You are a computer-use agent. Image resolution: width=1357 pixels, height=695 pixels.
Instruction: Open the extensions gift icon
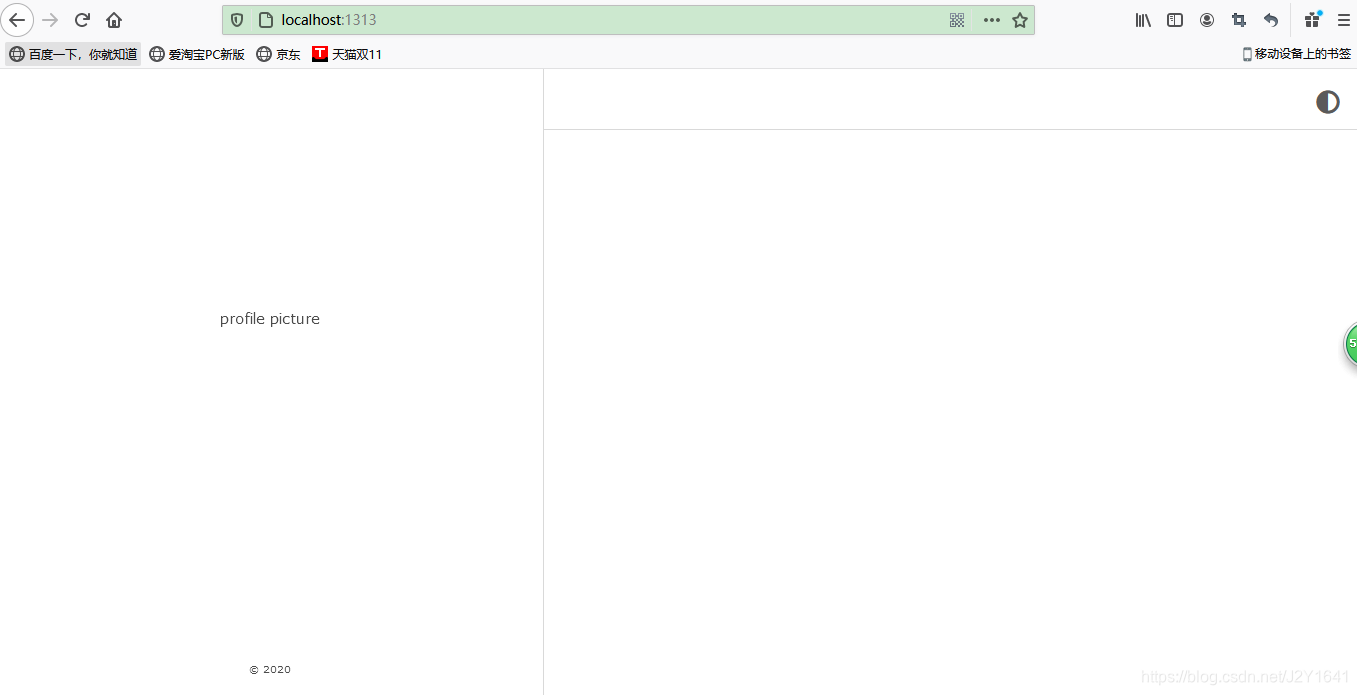click(x=1313, y=19)
